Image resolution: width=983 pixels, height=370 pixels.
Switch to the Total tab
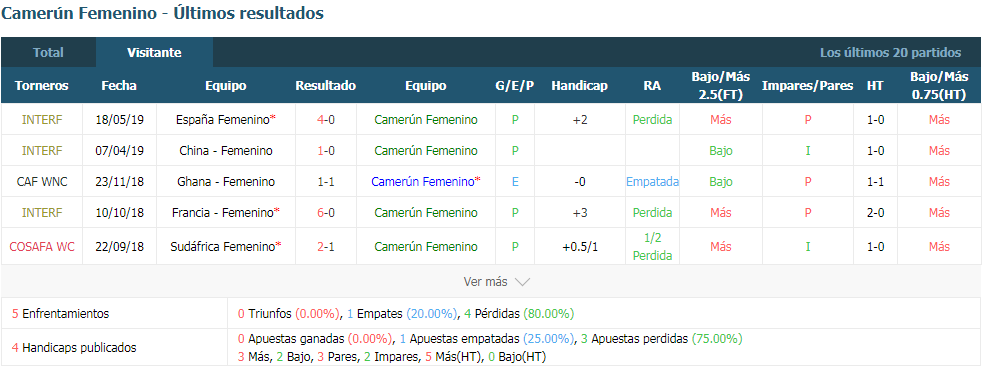[48, 53]
